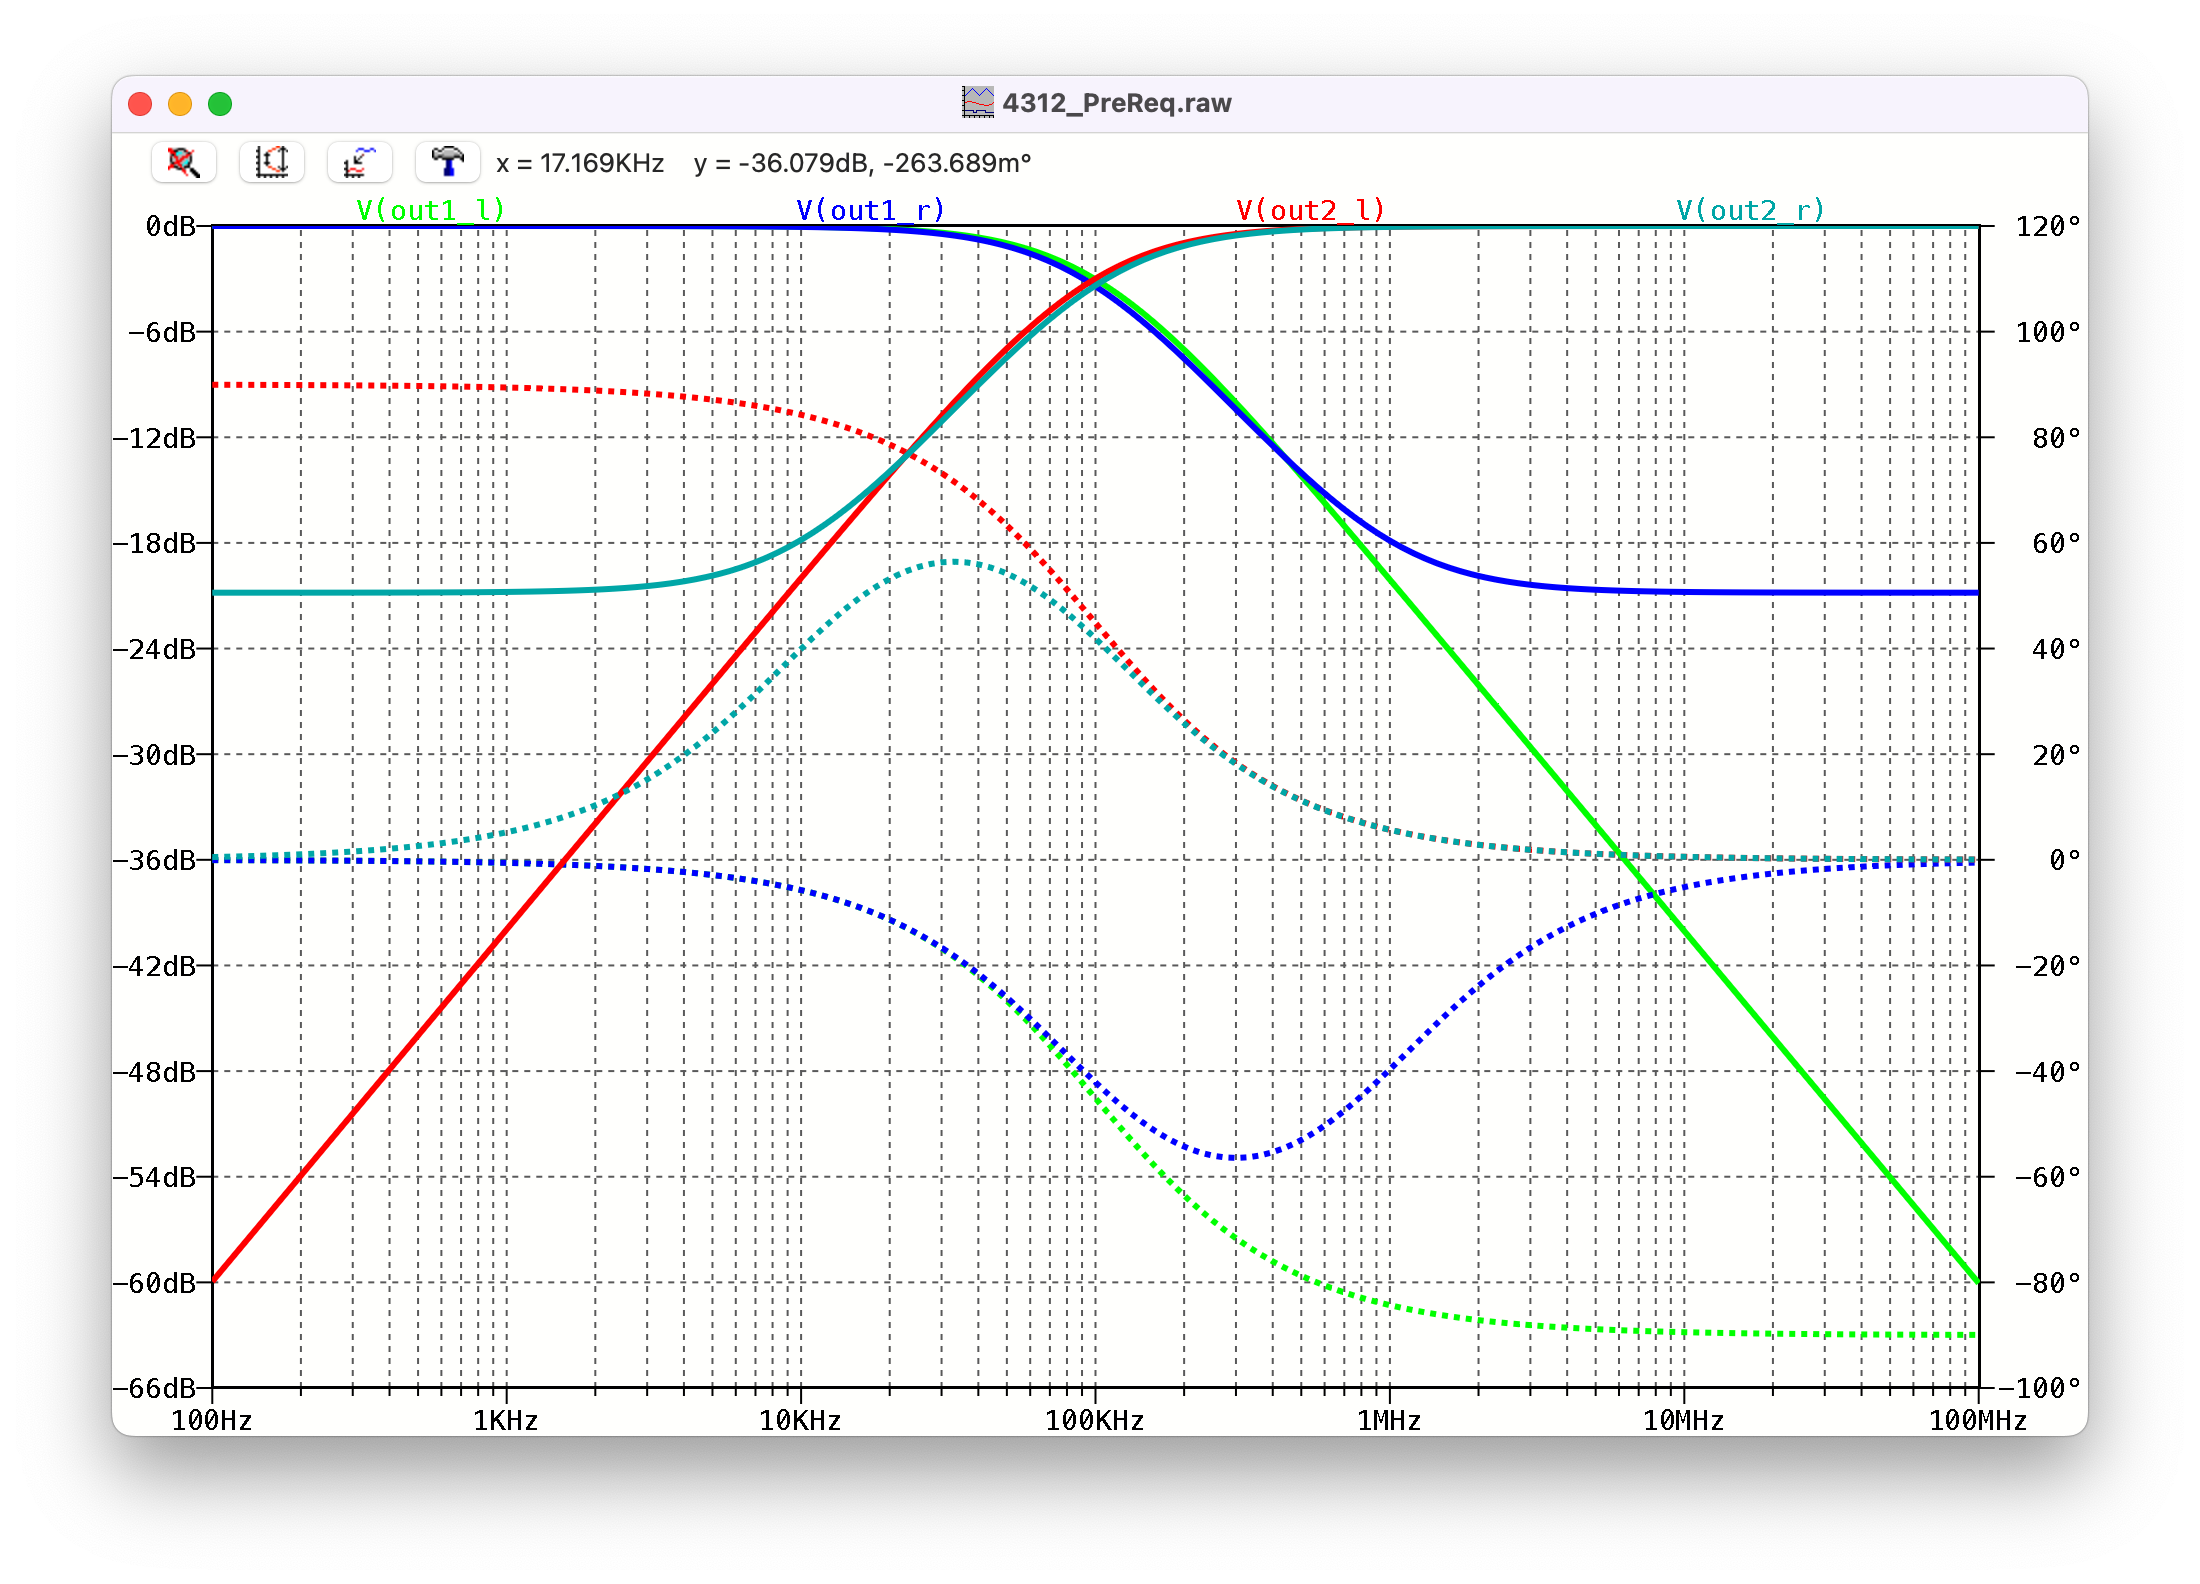Click the 10MHz frequency axis label
Screen dimensions: 2200x1584
[1684, 1421]
